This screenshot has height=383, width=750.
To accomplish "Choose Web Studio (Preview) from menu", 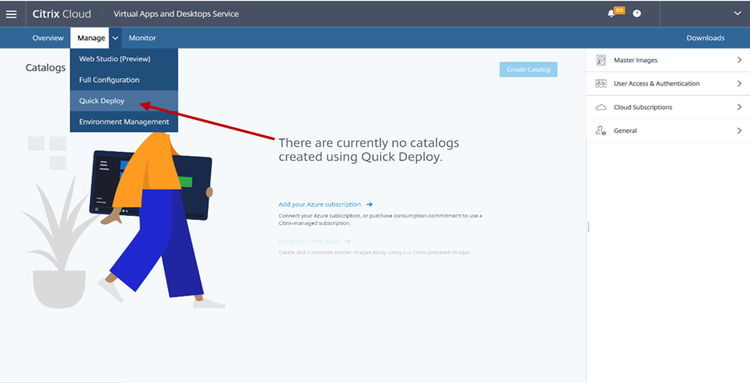I will (x=124, y=59).
